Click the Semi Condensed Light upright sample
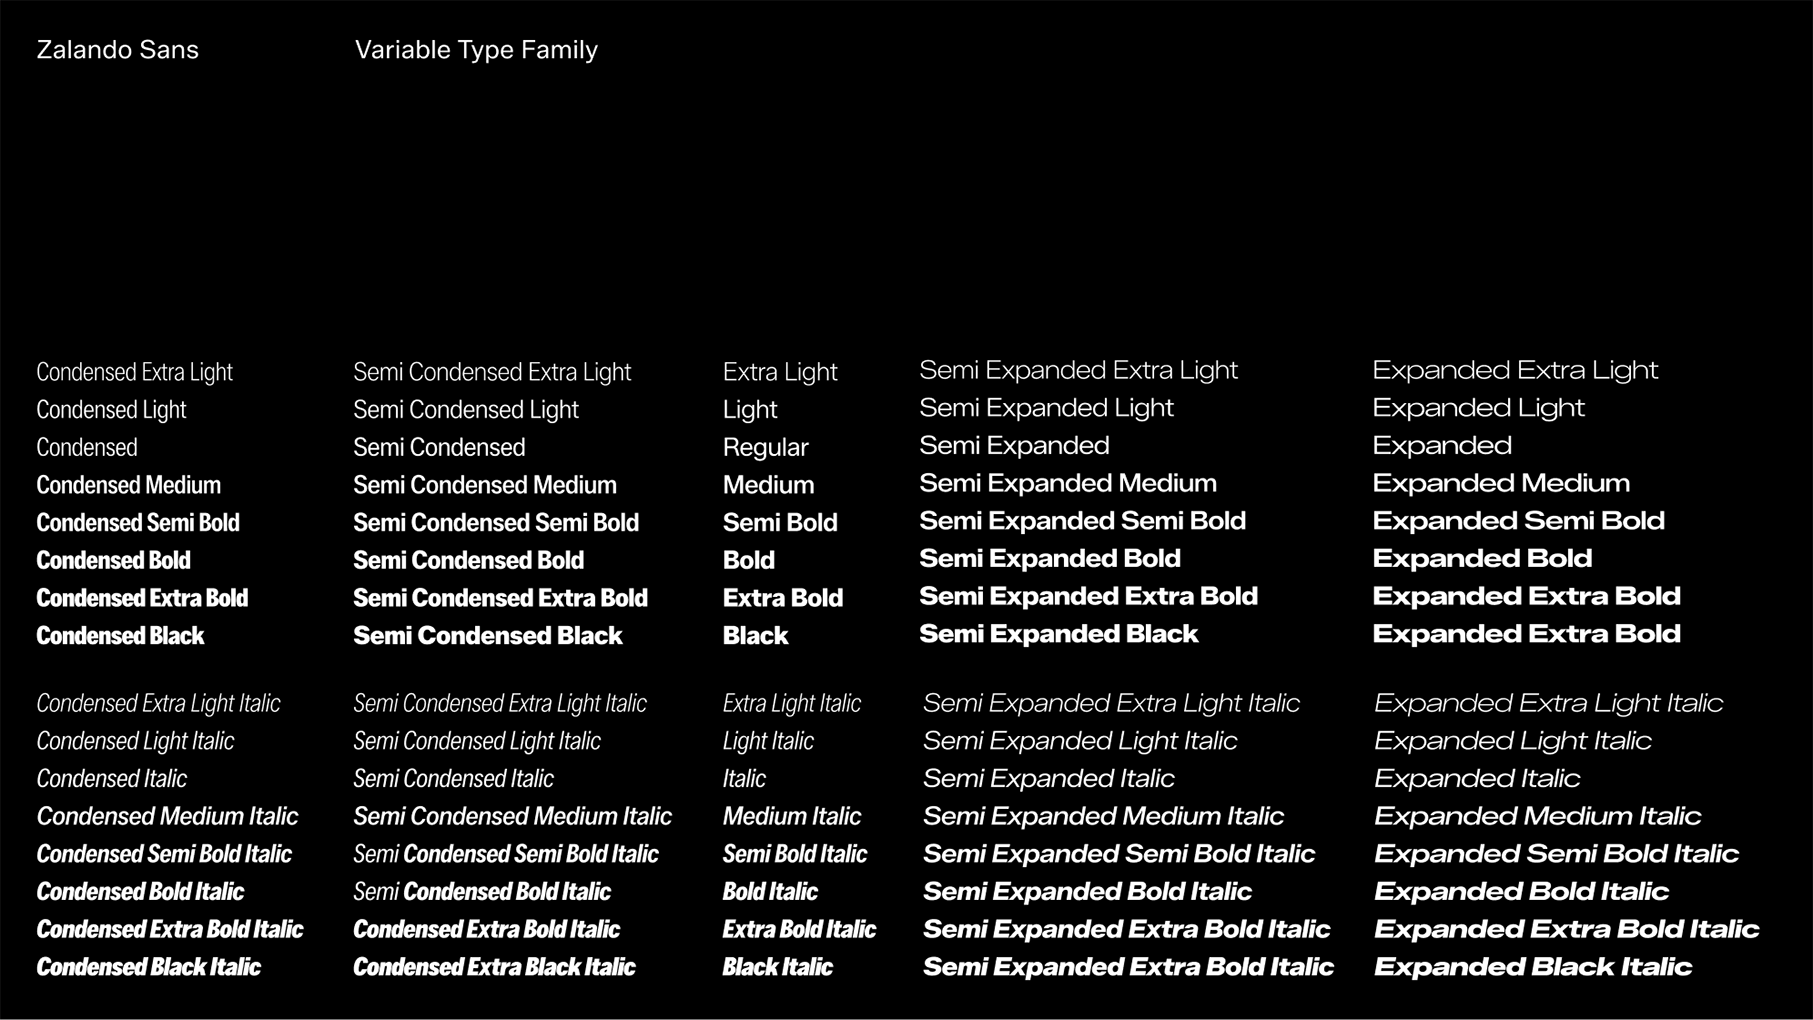The height and width of the screenshot is (1020, 1813). point(465,409)
